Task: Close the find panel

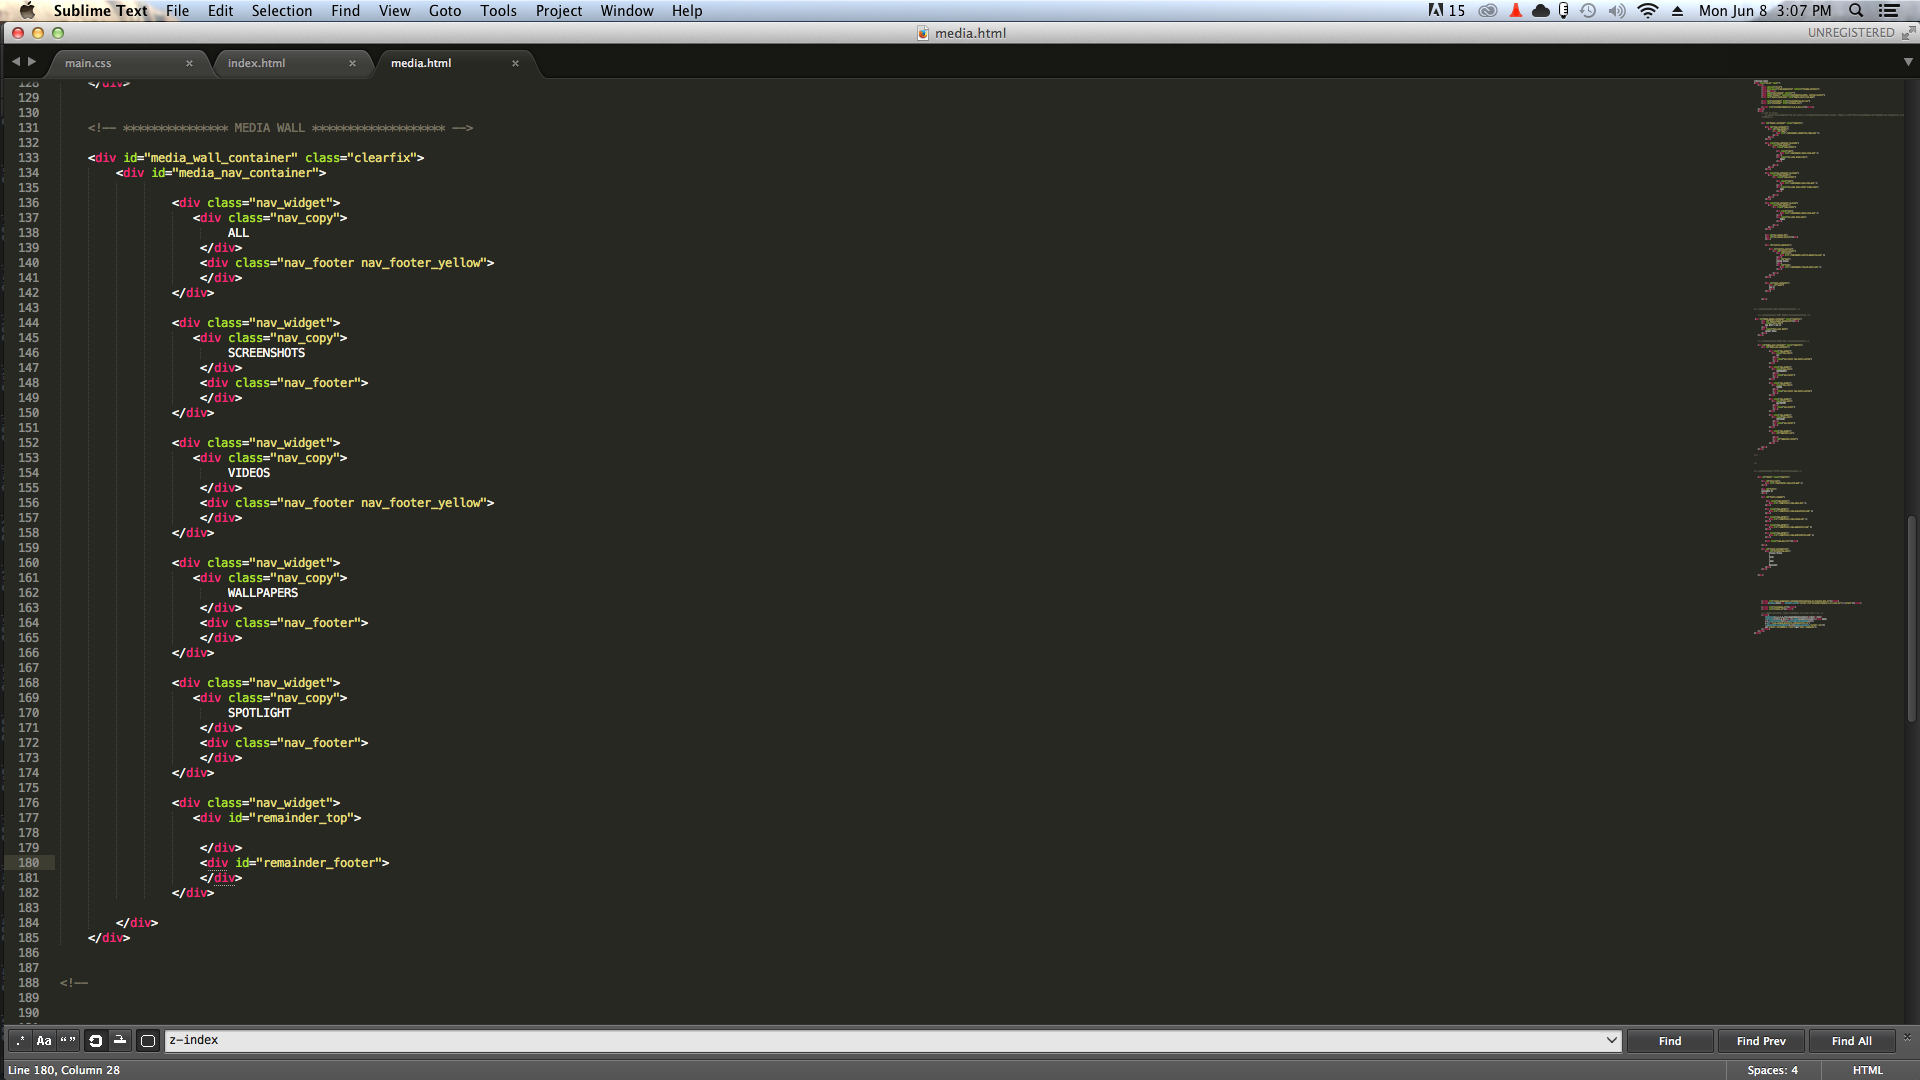Action: click(1906, 1037)
